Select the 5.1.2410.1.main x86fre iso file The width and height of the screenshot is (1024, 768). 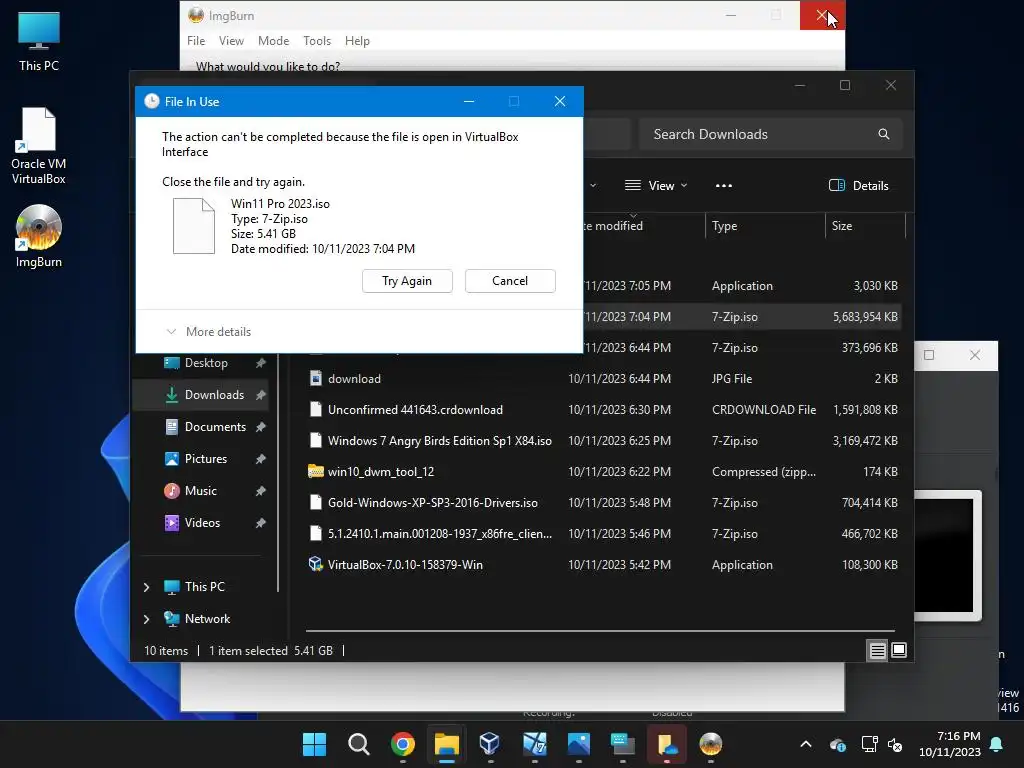tap(603, 534)
